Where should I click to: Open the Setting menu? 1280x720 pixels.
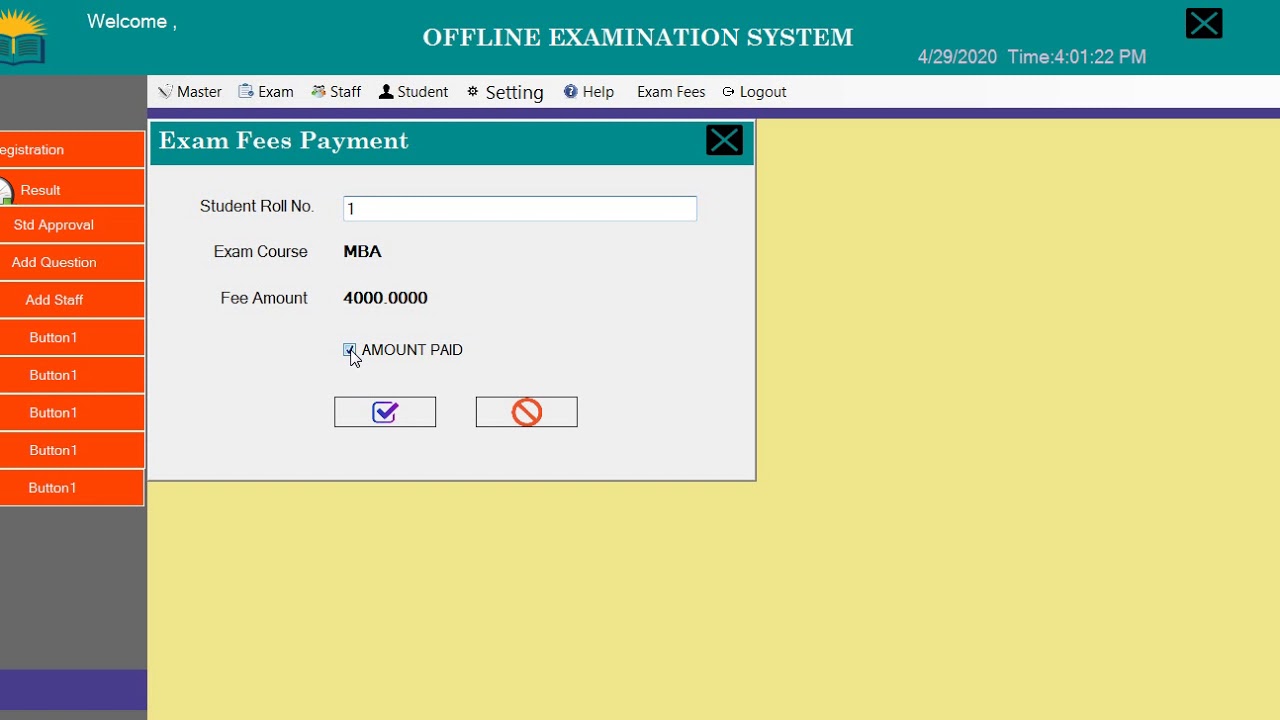(x=505, y=92)
